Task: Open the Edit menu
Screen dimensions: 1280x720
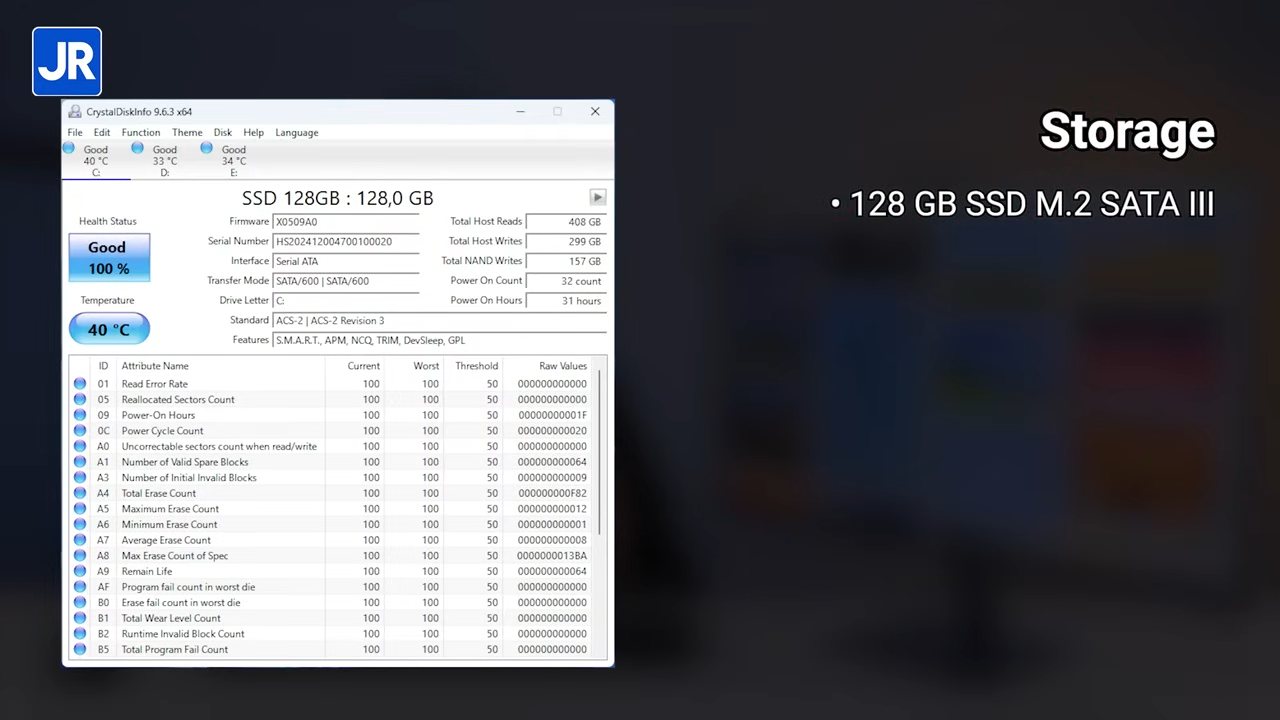Action: (x=102, y=132)
